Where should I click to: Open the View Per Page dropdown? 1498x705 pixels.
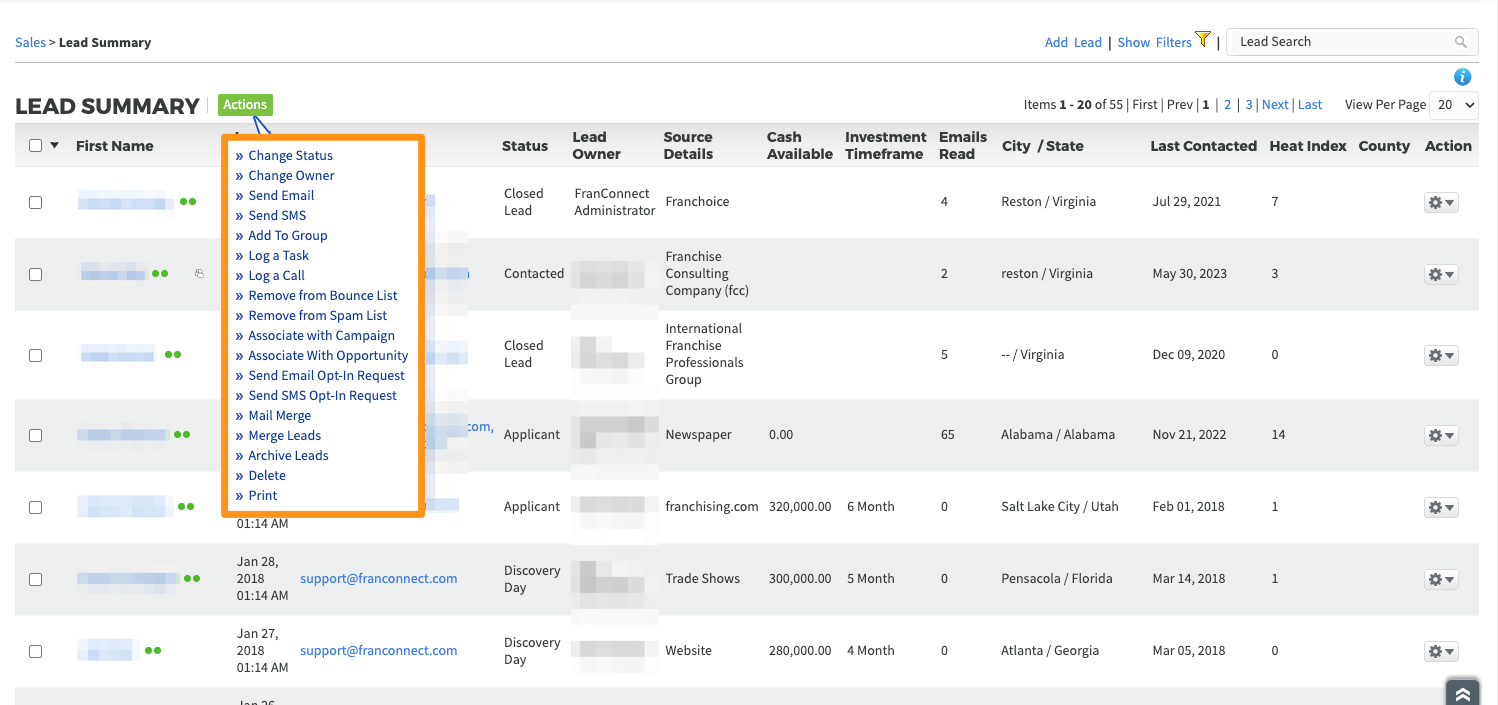point(1454,105)
